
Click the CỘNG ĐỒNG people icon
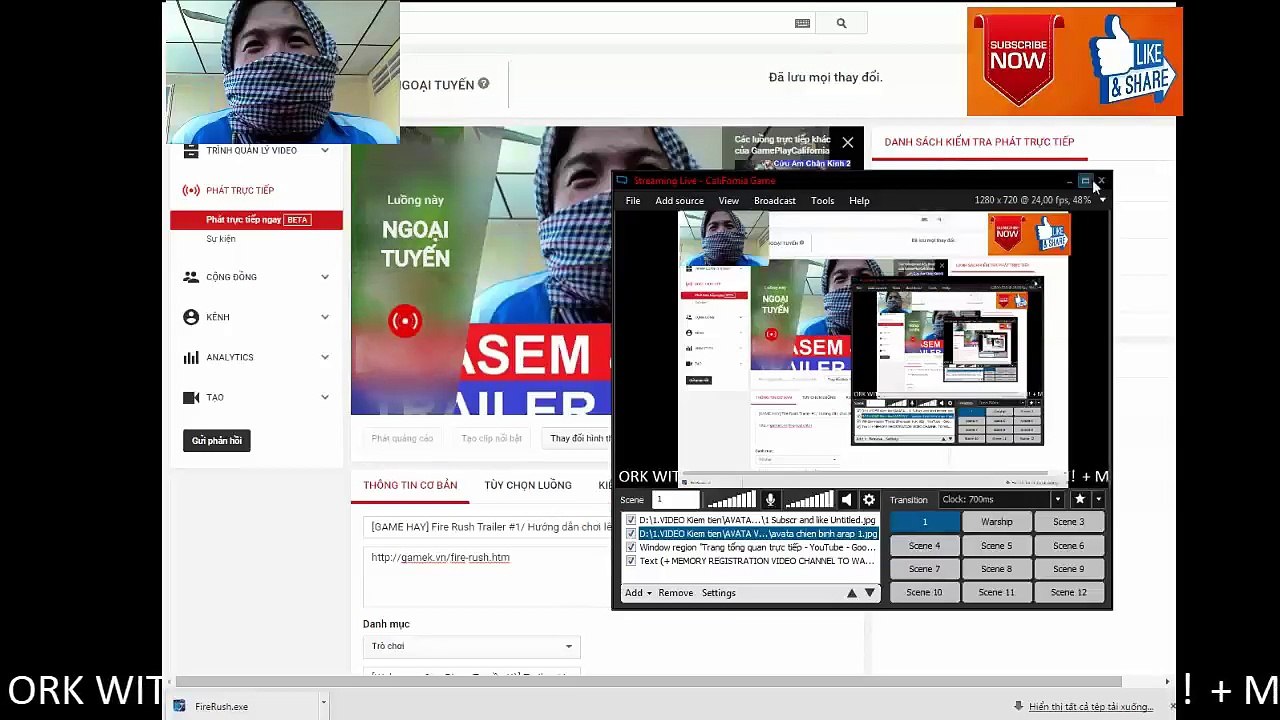[x=191, y=277]
